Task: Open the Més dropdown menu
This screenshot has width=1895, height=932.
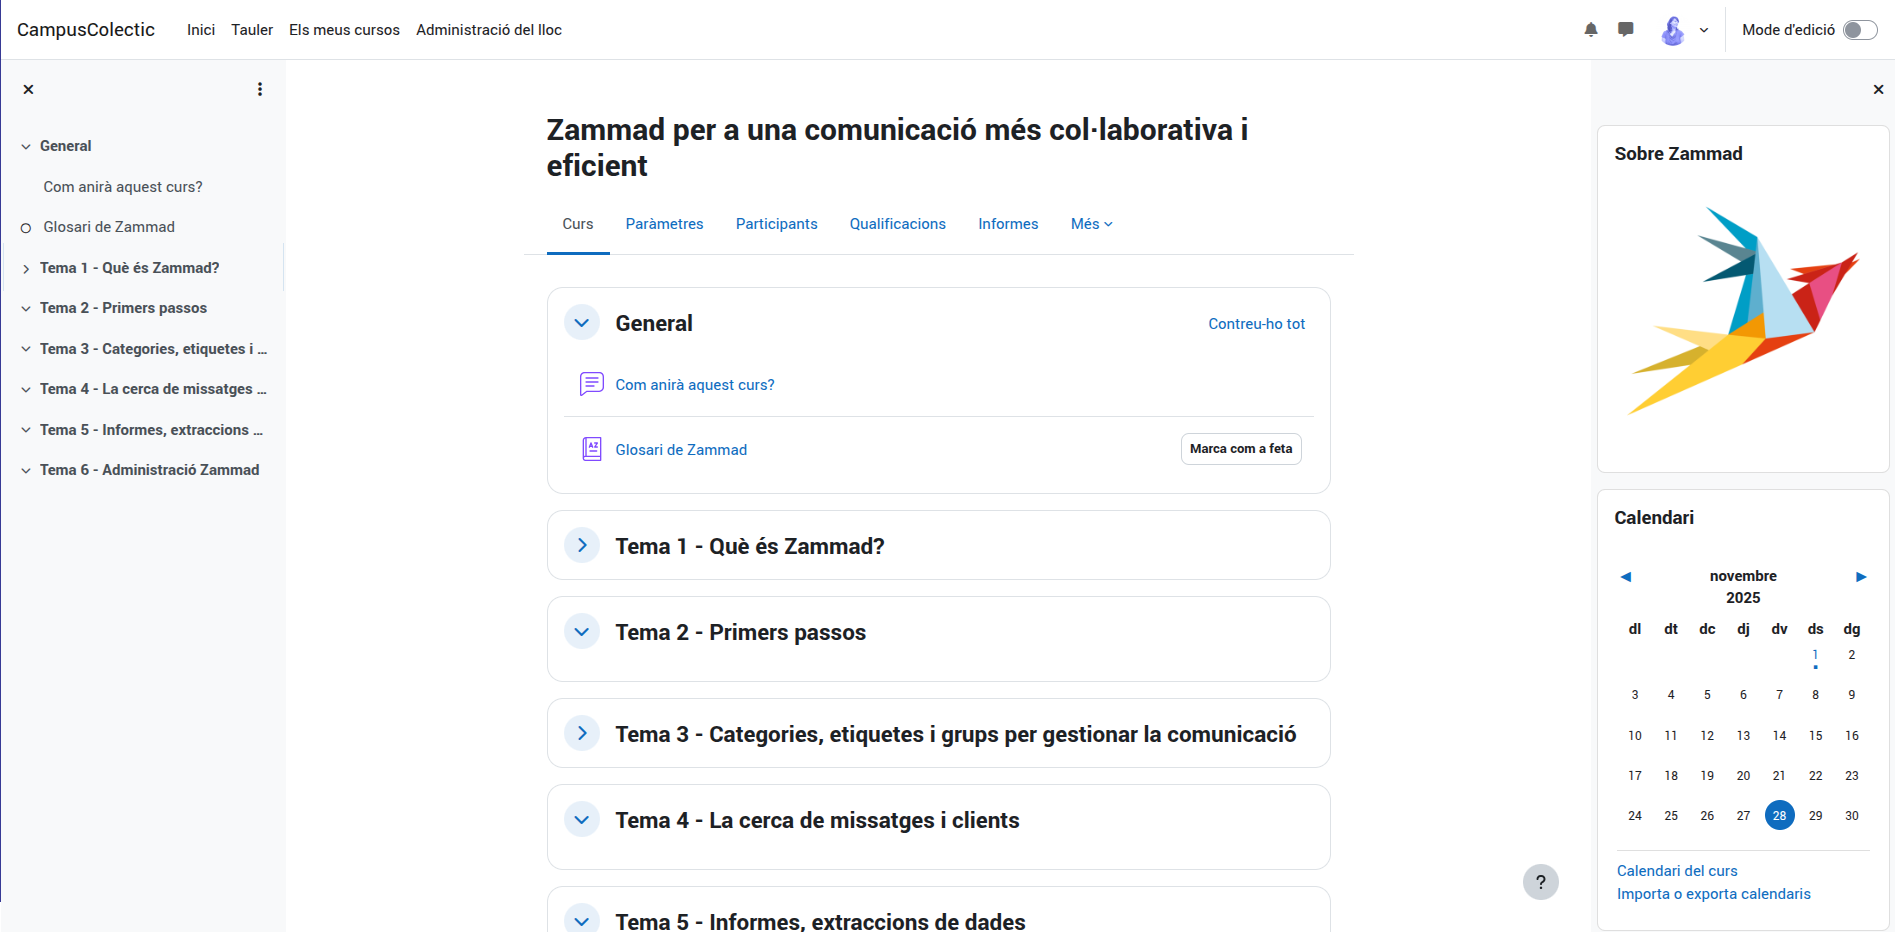Action: tap(1091, 224)
